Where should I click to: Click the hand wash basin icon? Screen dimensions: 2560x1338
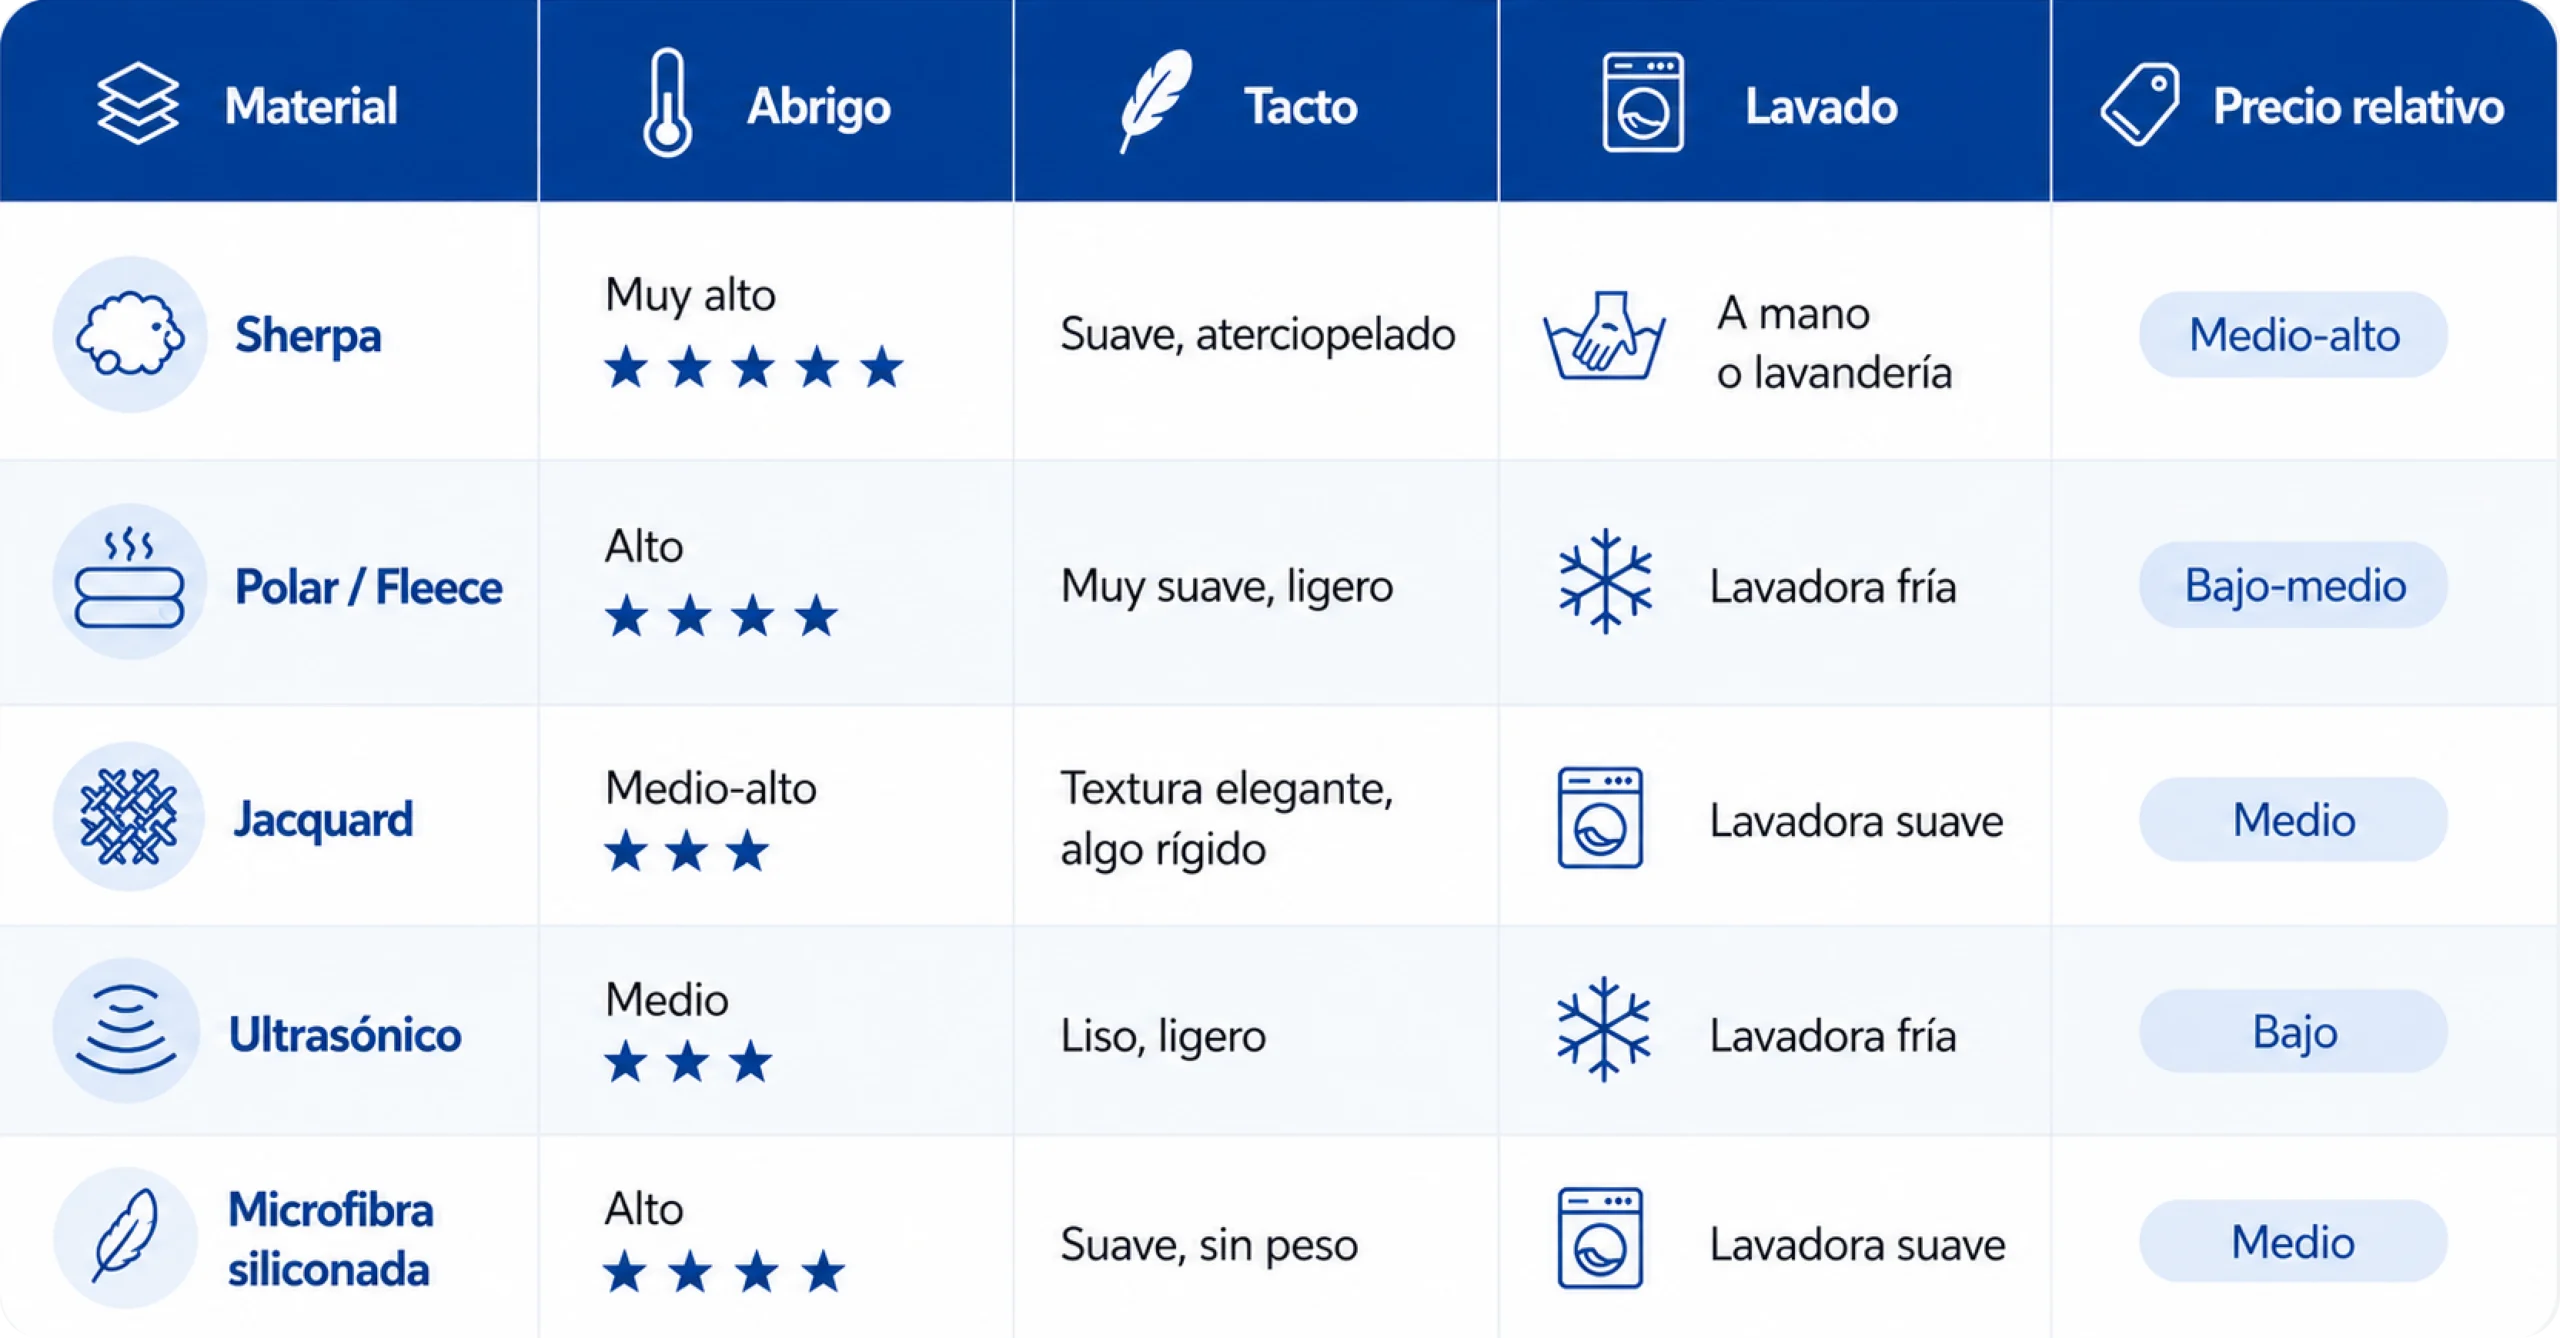tap(1604, 336)
